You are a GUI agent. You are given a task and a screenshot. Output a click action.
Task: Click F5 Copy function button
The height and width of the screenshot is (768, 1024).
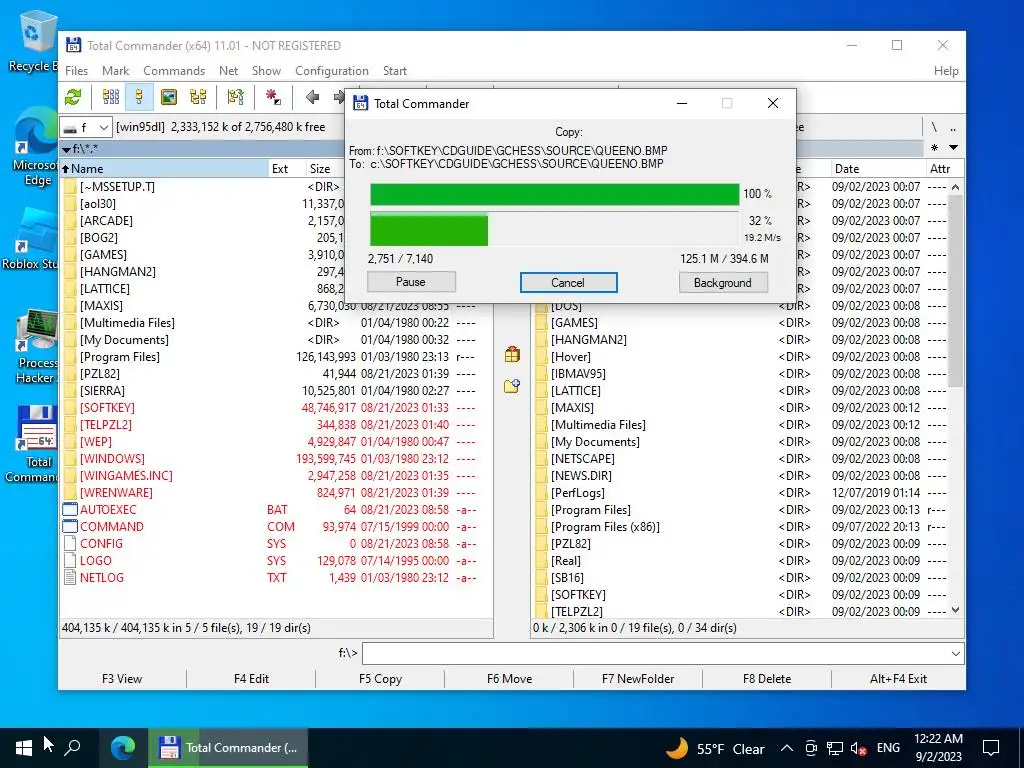[x=380, y=679]
